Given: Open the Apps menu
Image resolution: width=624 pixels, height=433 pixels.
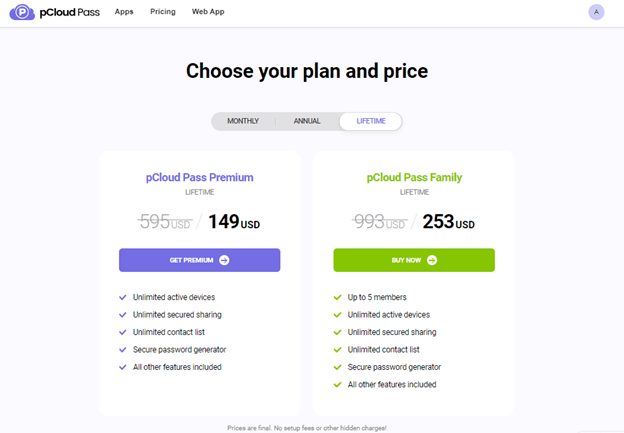Looking at the screenshot, I should click(124, 12).
